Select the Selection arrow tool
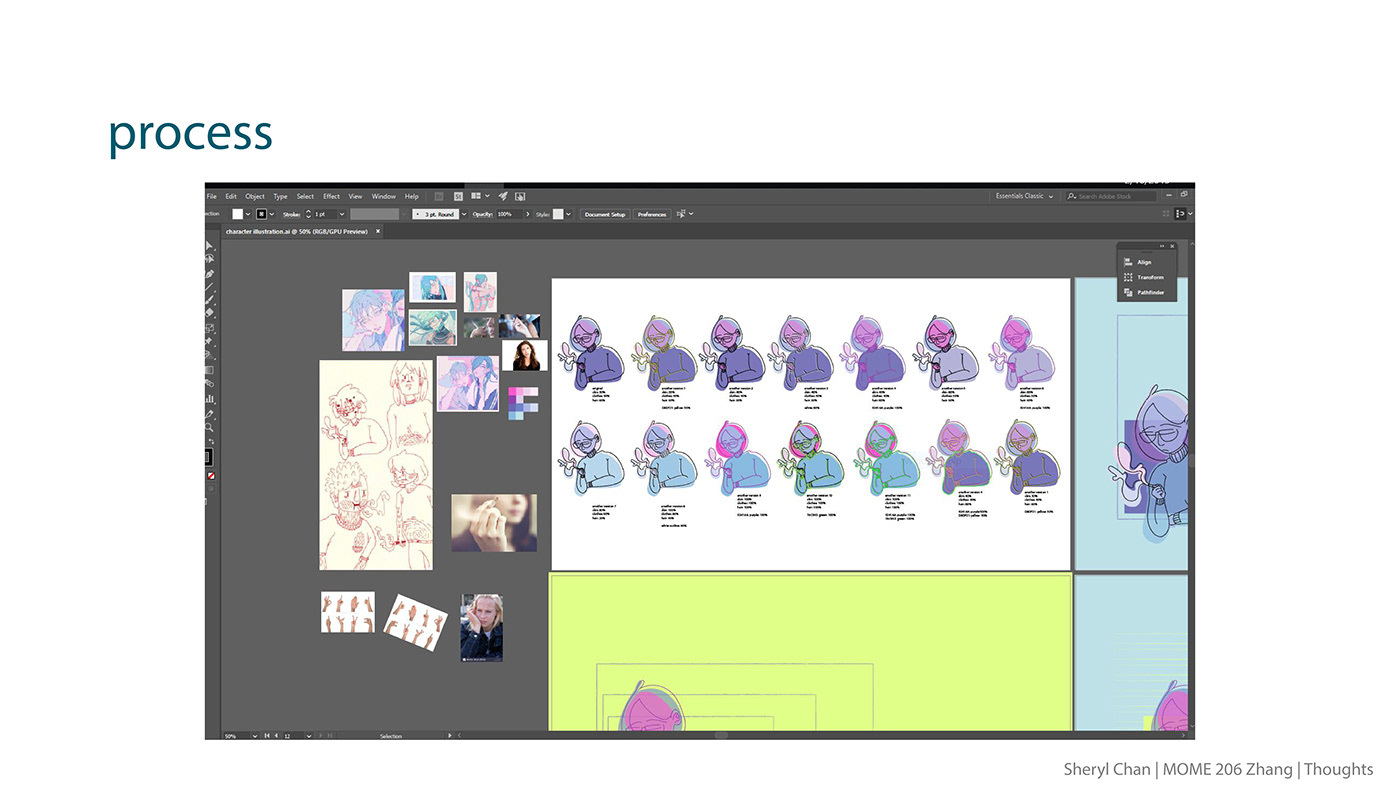The image size is (1400, 788). [x=209, y=246]
